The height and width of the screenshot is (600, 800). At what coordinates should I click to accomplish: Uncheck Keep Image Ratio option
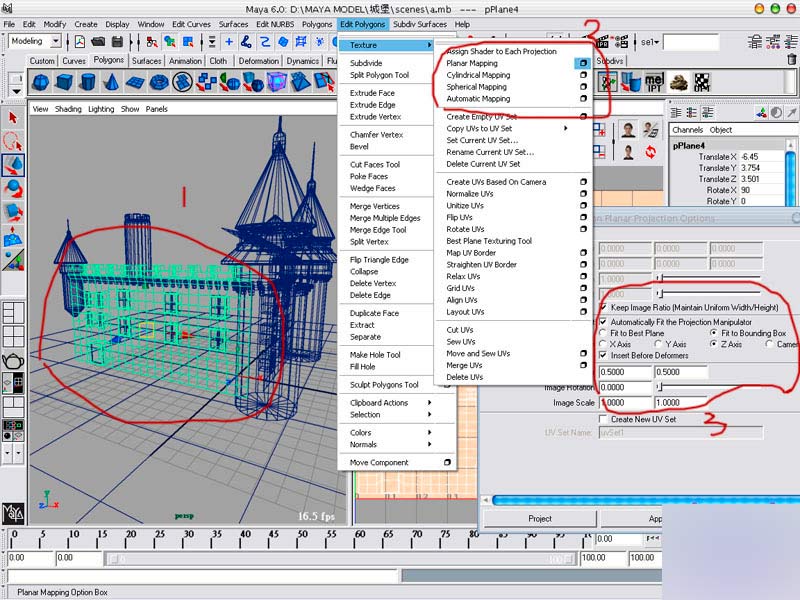pos(602,307)
